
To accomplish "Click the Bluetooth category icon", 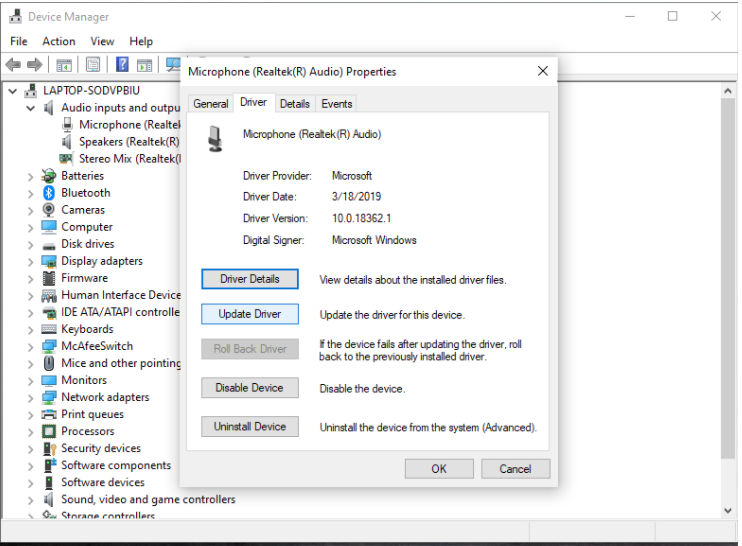I will tap(49, 193).
